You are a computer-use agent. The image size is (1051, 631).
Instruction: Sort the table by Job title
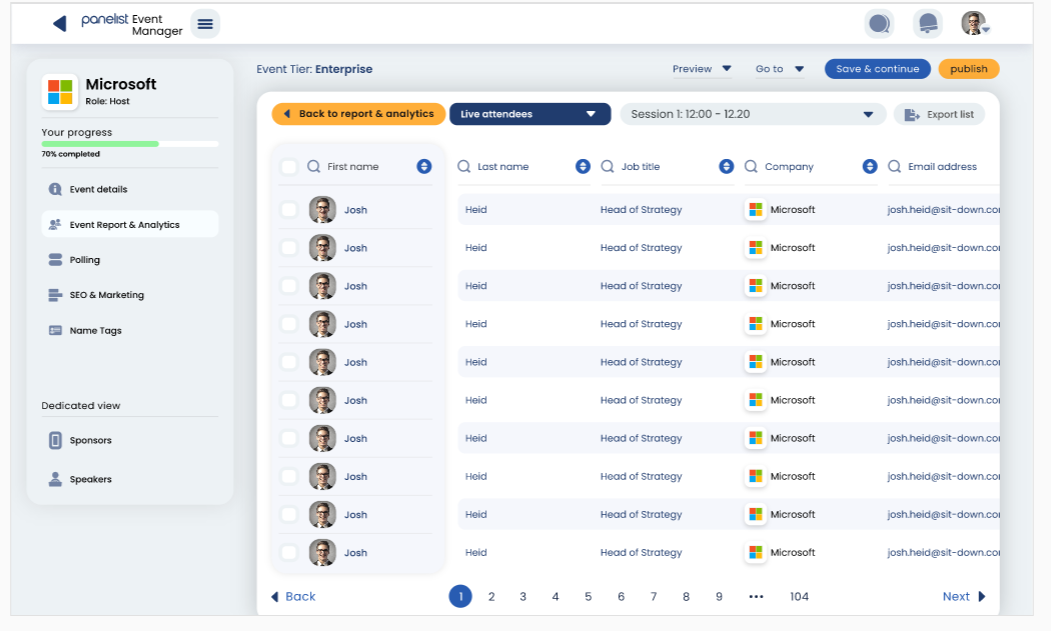point(726,166)
